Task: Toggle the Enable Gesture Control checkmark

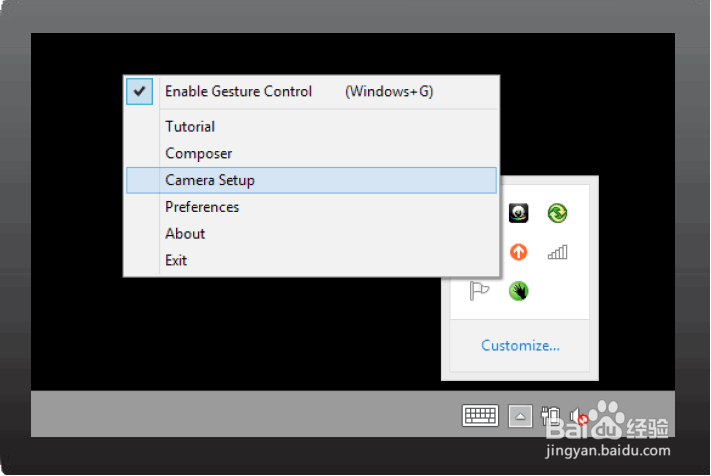Action: click(x=140, y=92)
